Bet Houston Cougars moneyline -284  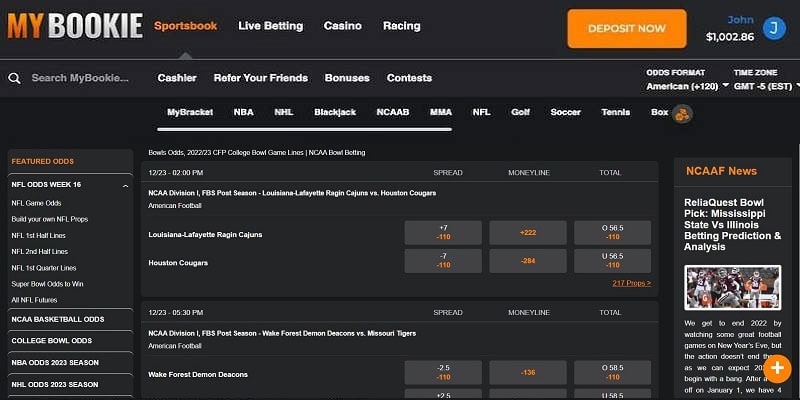tap(528, 261)
